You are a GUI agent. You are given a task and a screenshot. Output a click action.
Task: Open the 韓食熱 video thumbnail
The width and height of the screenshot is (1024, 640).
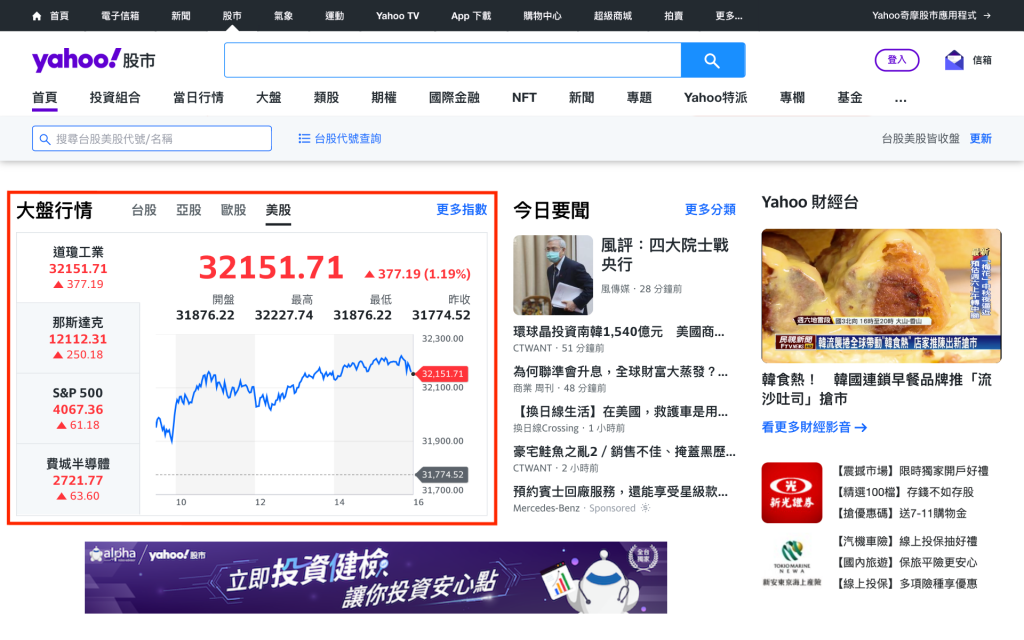pos(881,295)
